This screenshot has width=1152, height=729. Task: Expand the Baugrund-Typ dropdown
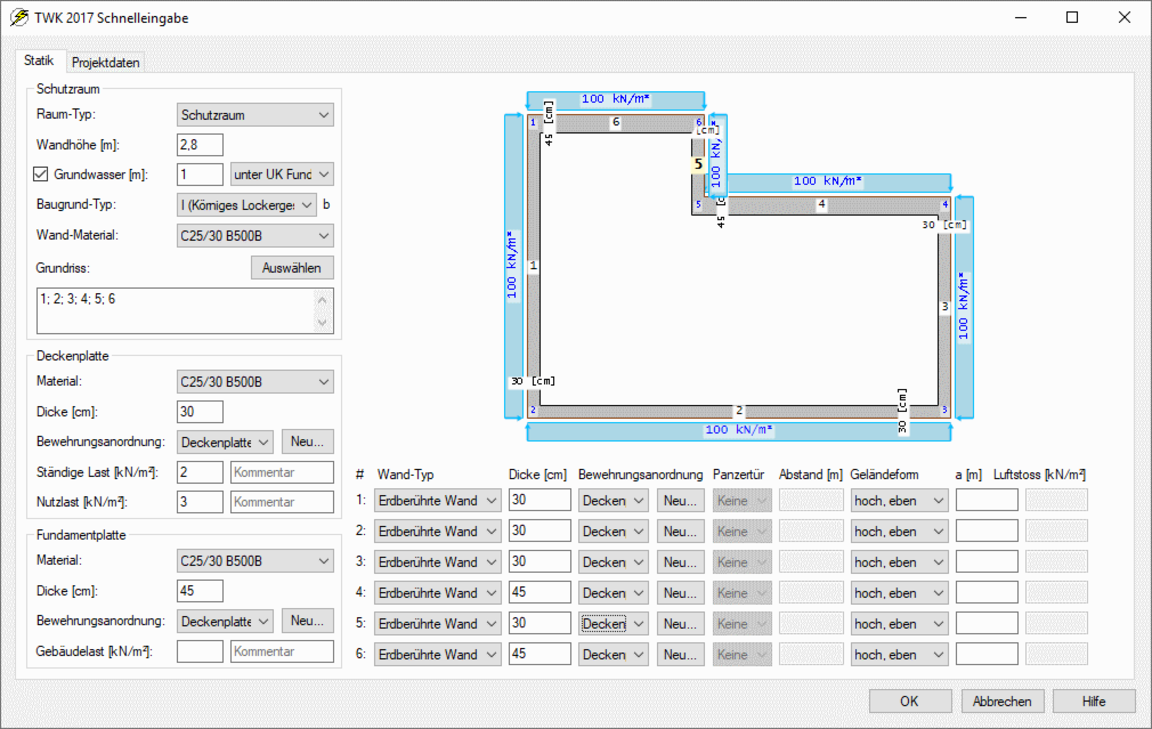[246, 205]
